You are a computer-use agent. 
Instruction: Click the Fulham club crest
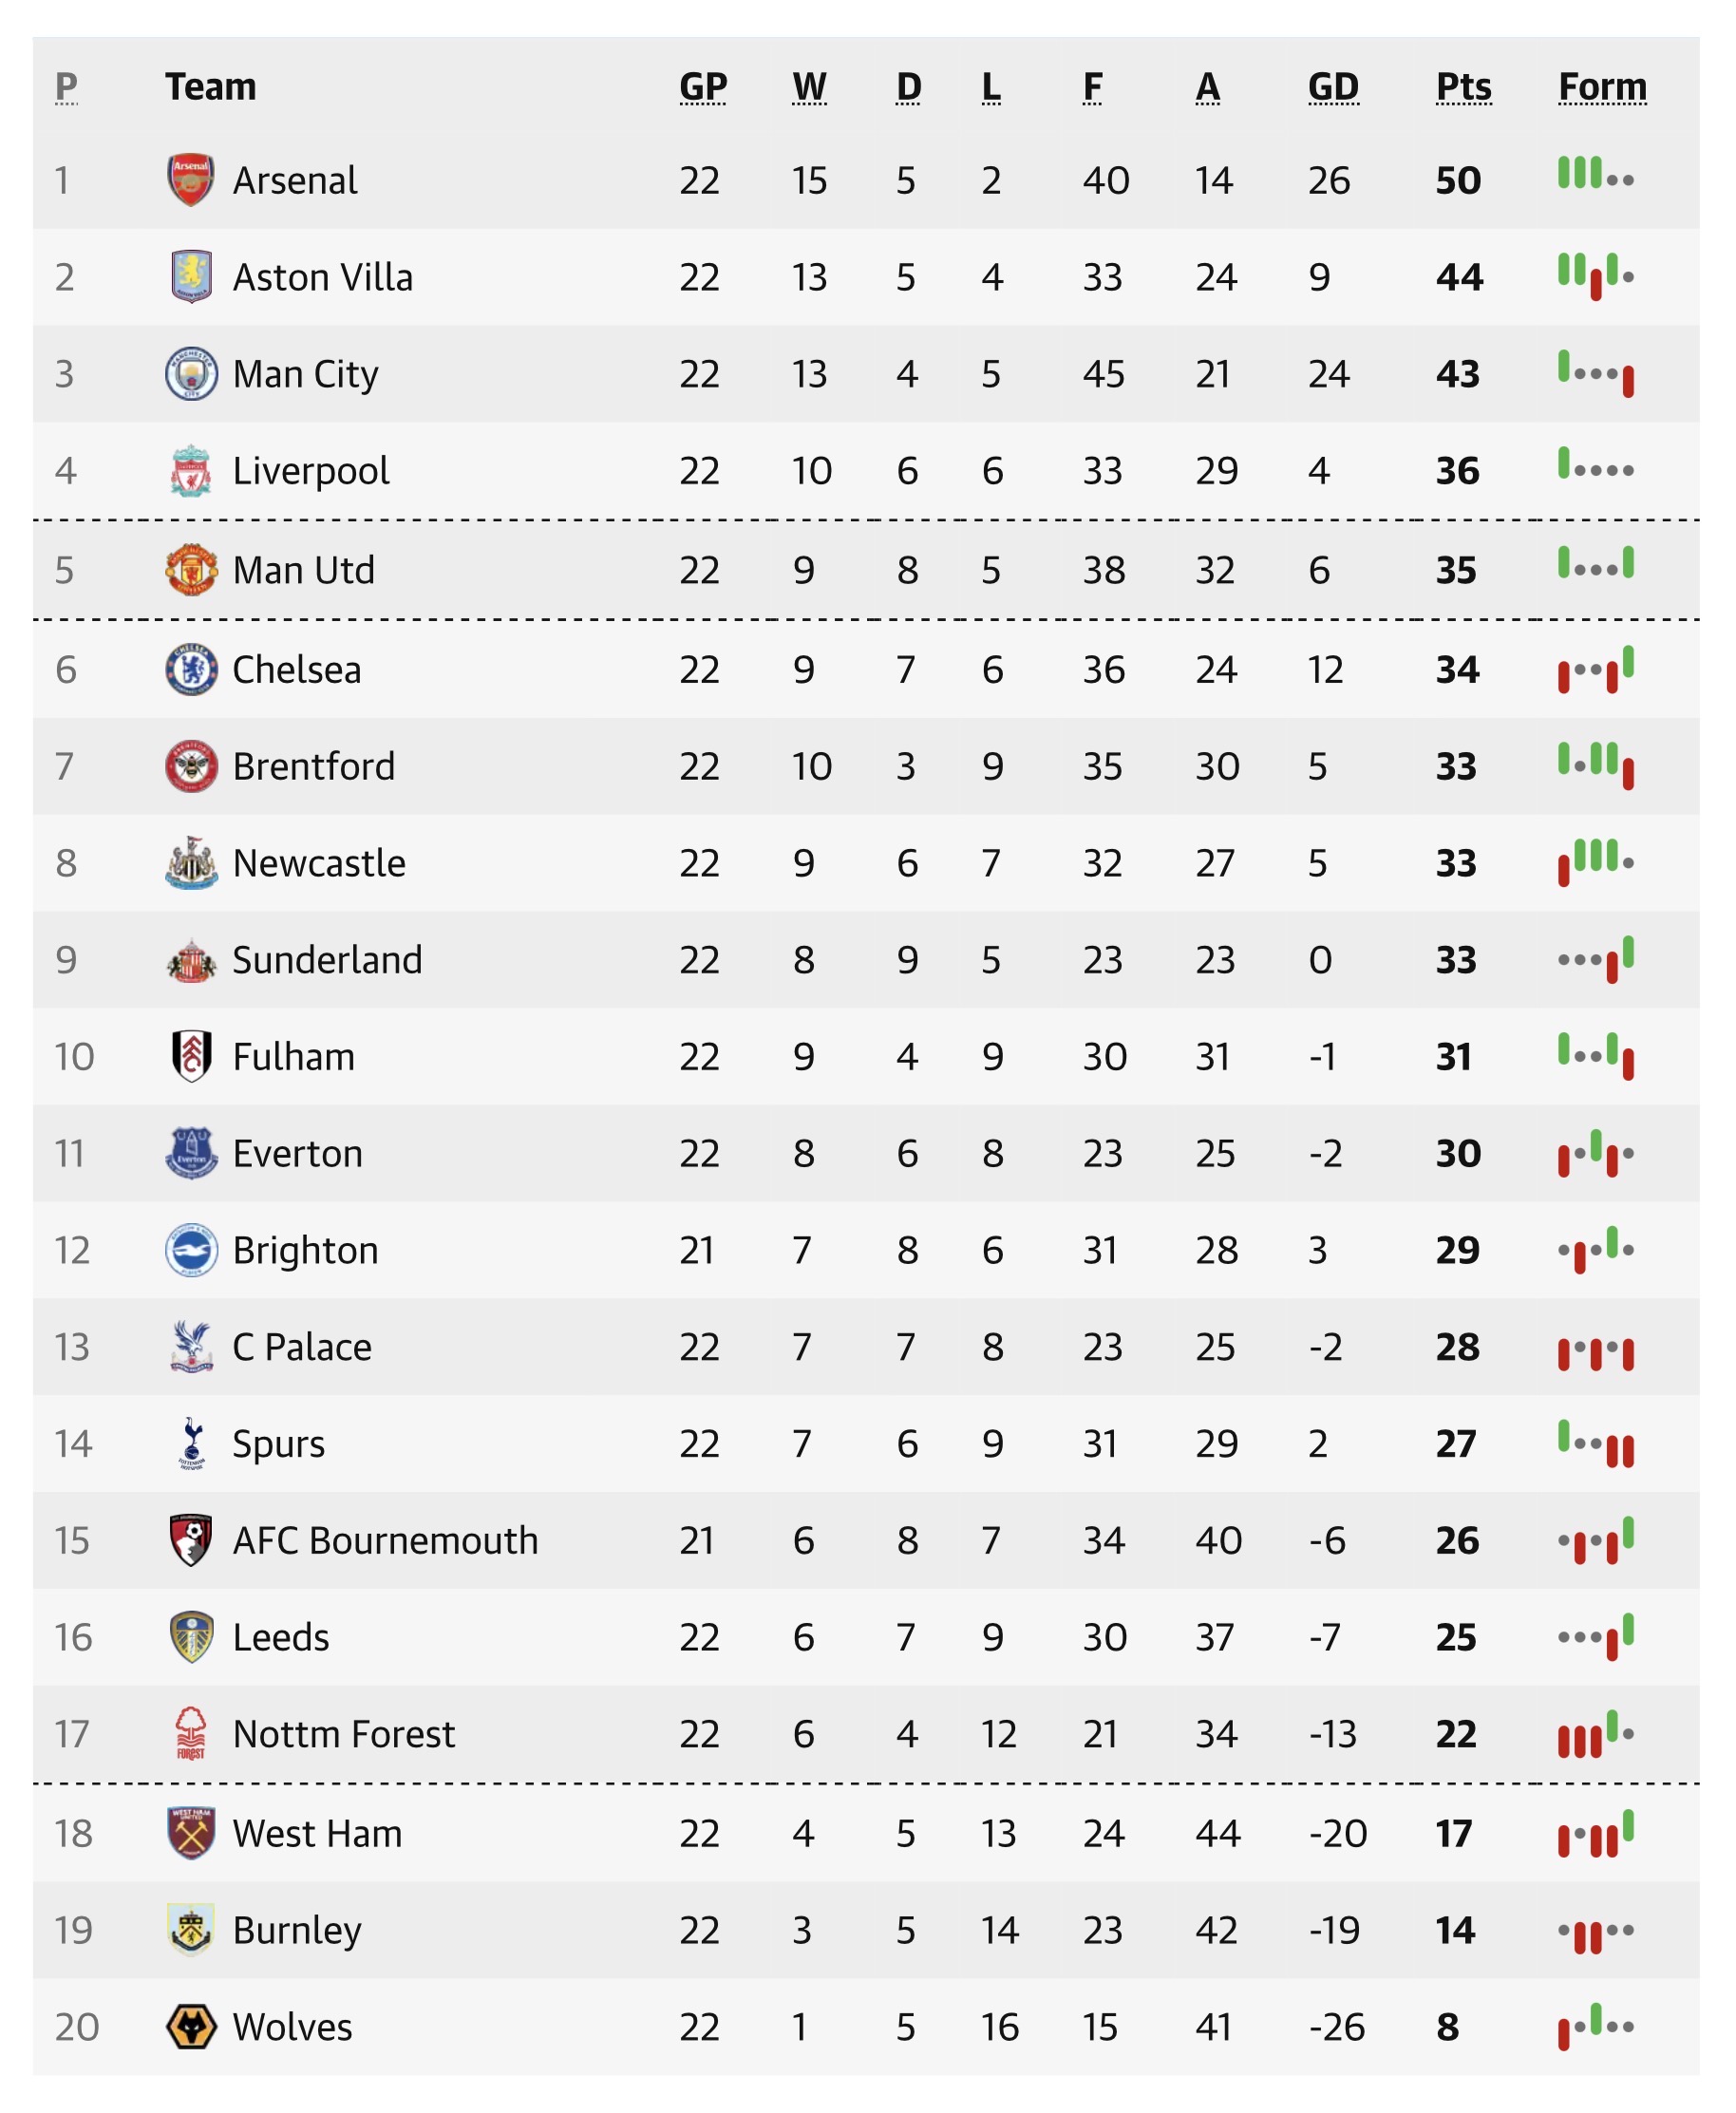pyautogui.click(x=190, y=1057)
